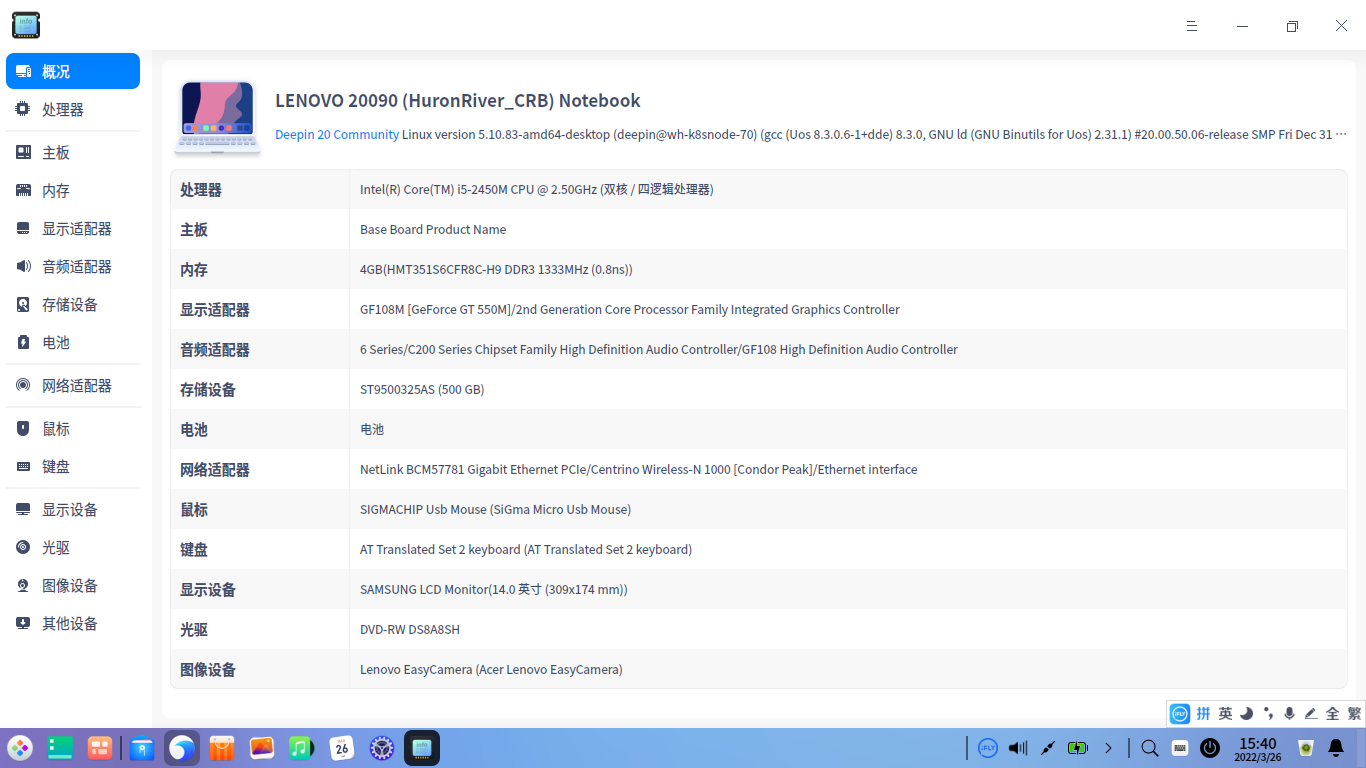Viewport: 1366px width, 768px height.
Task: Open the volume control in the dock tray
Action: (x=1018, y=748)
